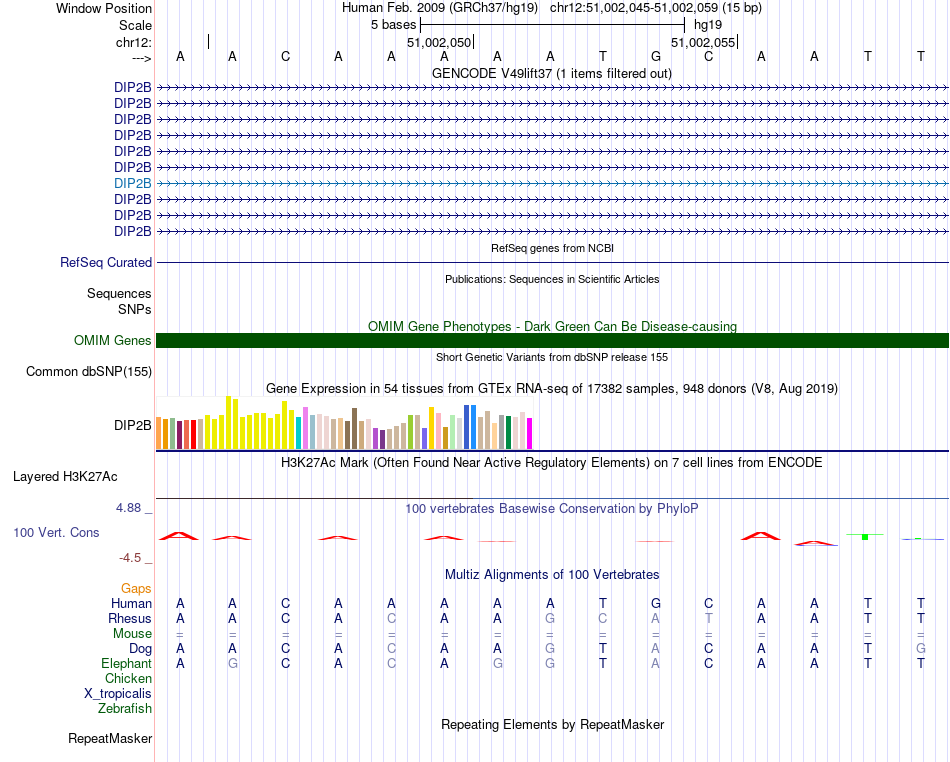
Task: Click '100 vertebrates Basewise Conservation by PhyloP' title
Action: click(x=551, y=508)
